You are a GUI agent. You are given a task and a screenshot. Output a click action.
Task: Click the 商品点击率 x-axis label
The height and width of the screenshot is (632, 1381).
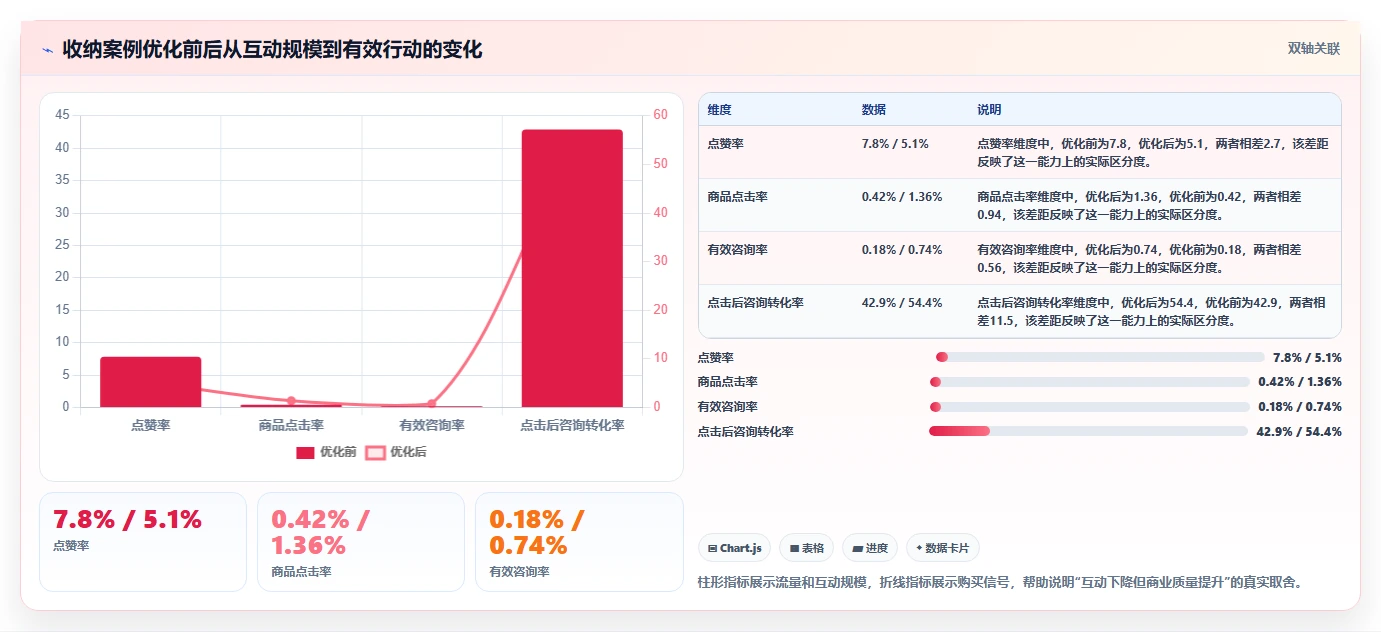point(291,425)
